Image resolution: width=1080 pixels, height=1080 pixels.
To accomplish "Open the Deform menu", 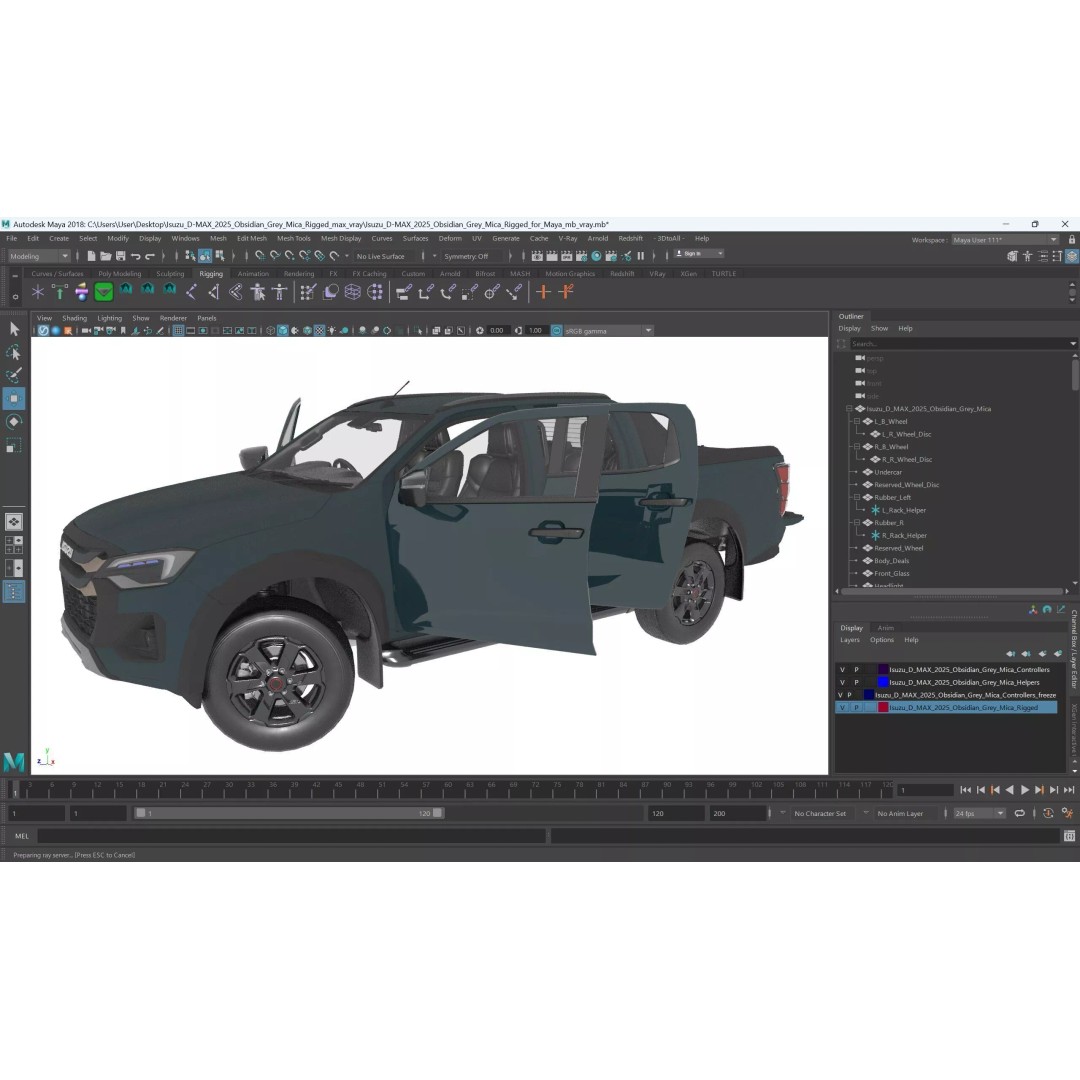I will click(x=450, y=238).
